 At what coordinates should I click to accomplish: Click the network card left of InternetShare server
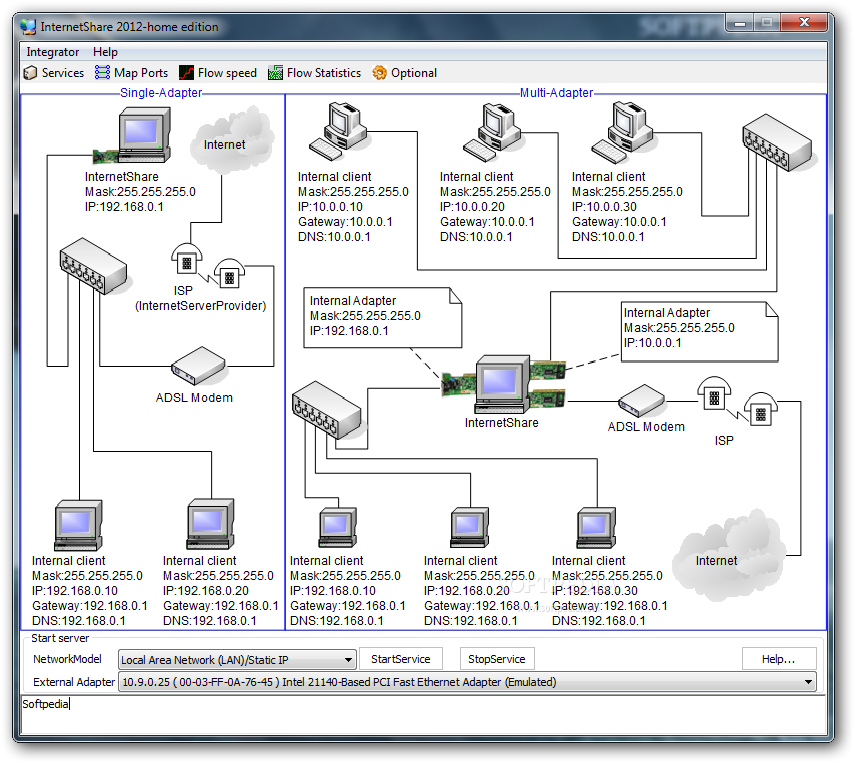(459, 383)
